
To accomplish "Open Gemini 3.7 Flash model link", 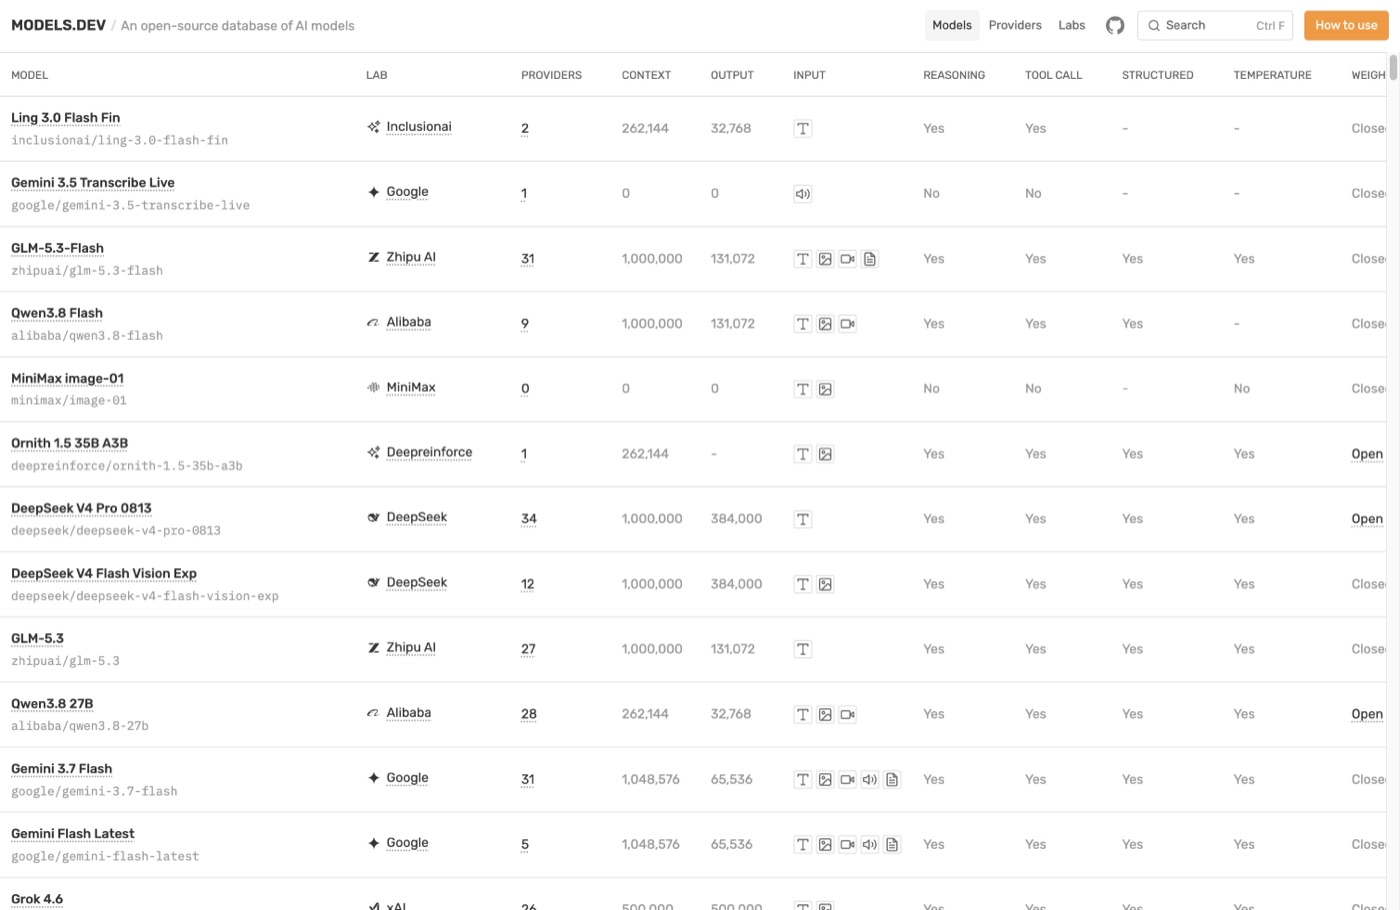I will tap(62, 769).
